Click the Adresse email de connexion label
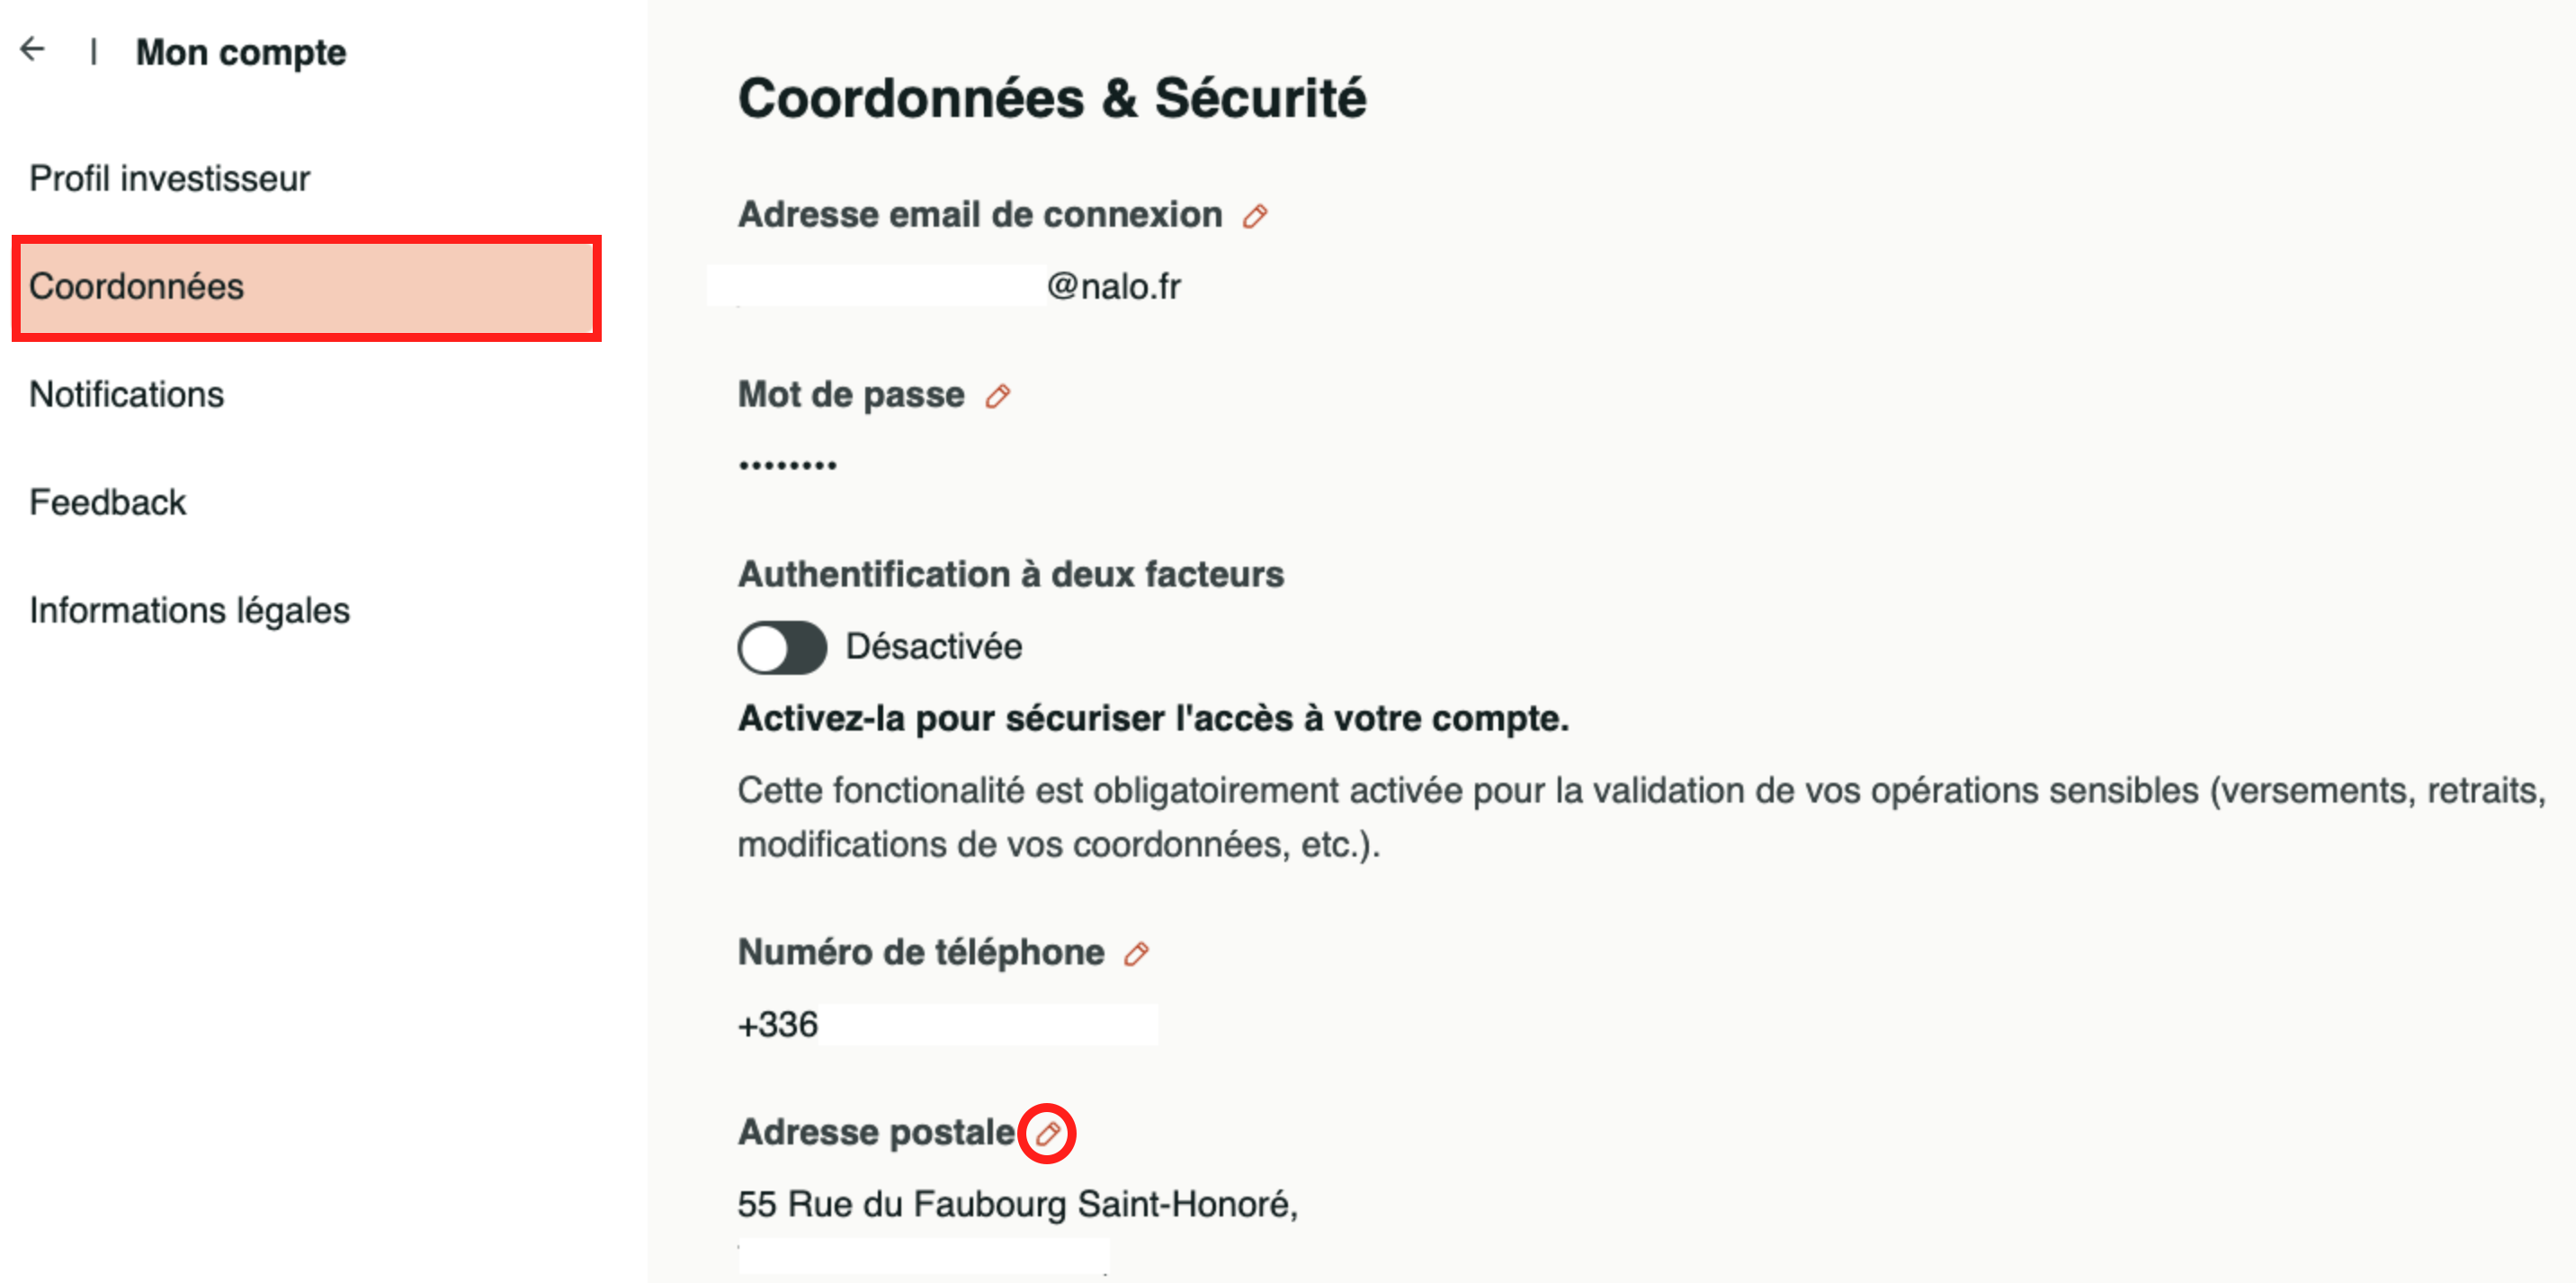 980,215
